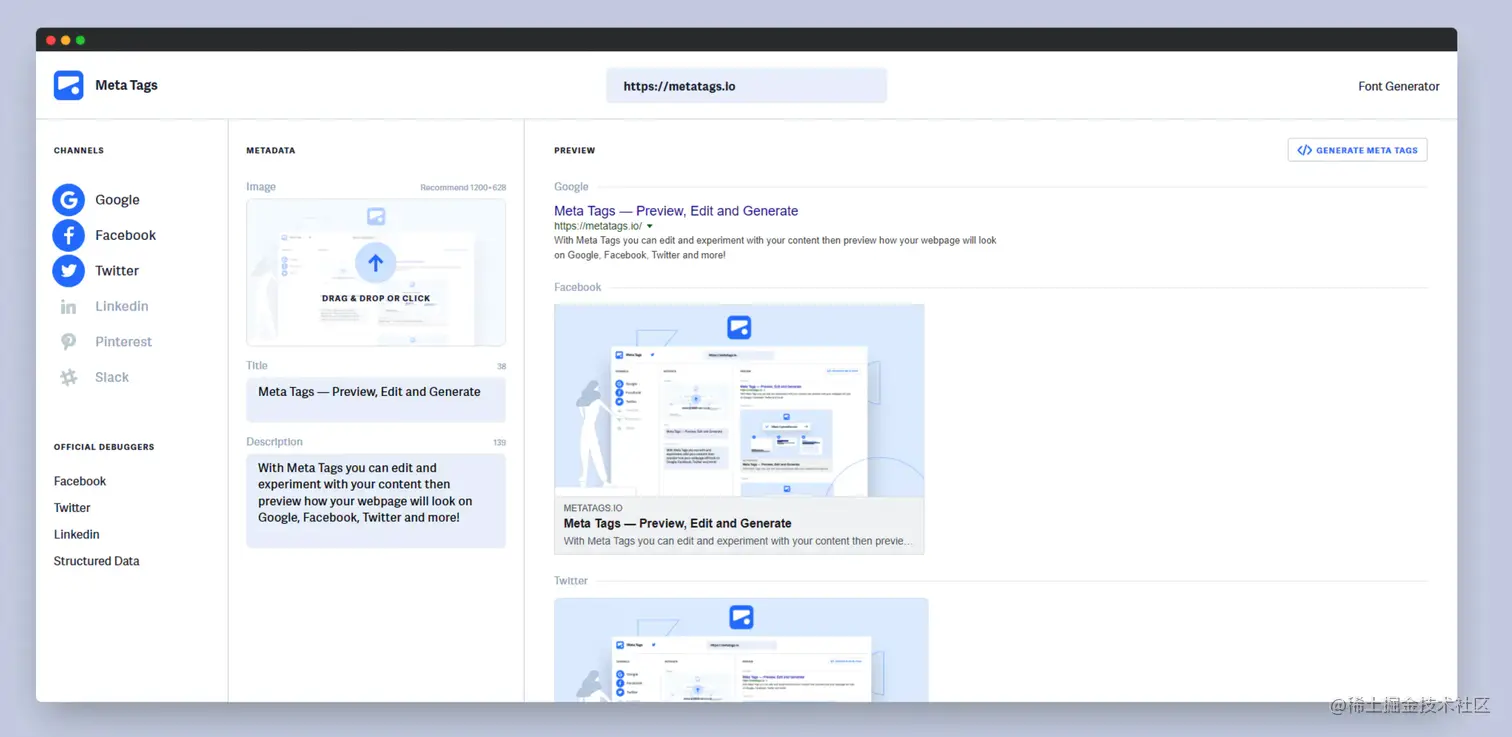Viewport: 1512px width, 737px height.
Task: Enable the Linkedin channel icon
Action: [68, 307]
